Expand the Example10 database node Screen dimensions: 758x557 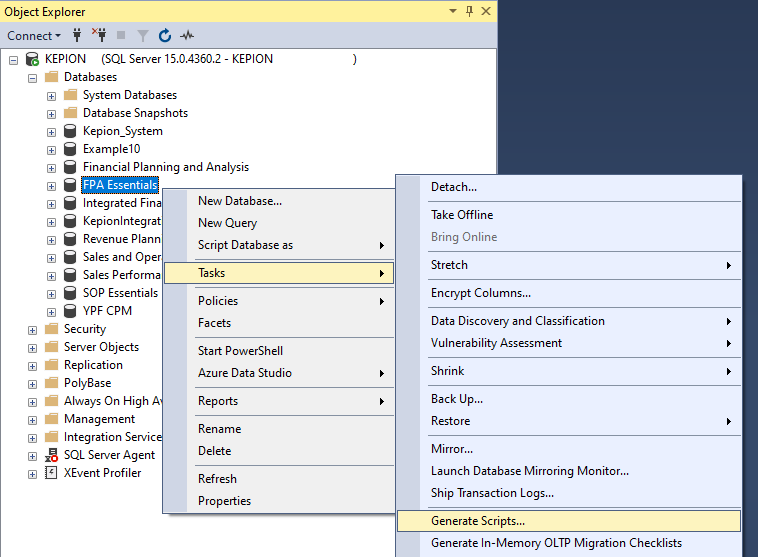coord(51,150)
